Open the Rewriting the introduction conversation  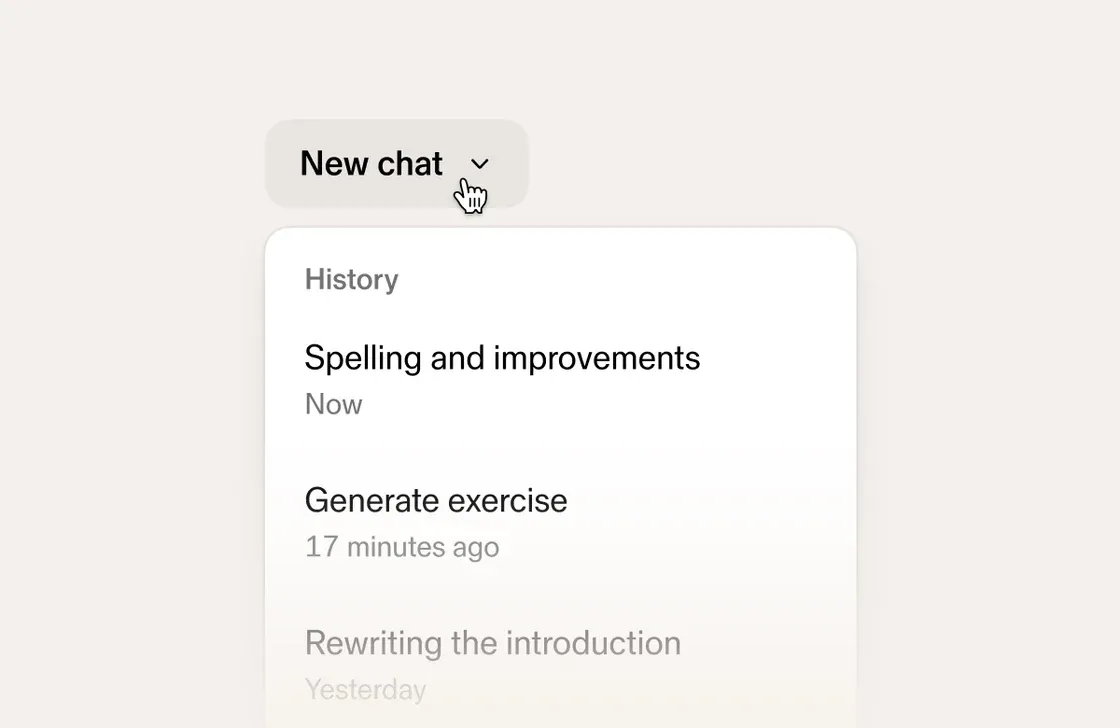click(492, 643)
